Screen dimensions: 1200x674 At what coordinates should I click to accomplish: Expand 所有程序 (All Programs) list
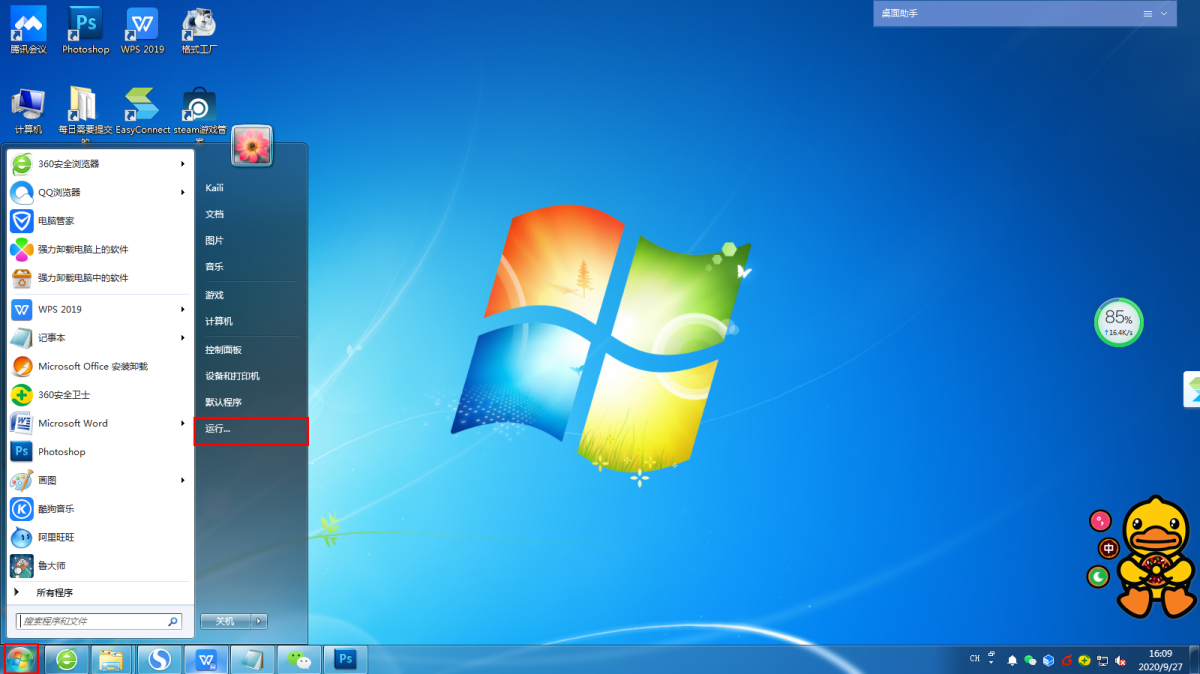pos(54,592)
